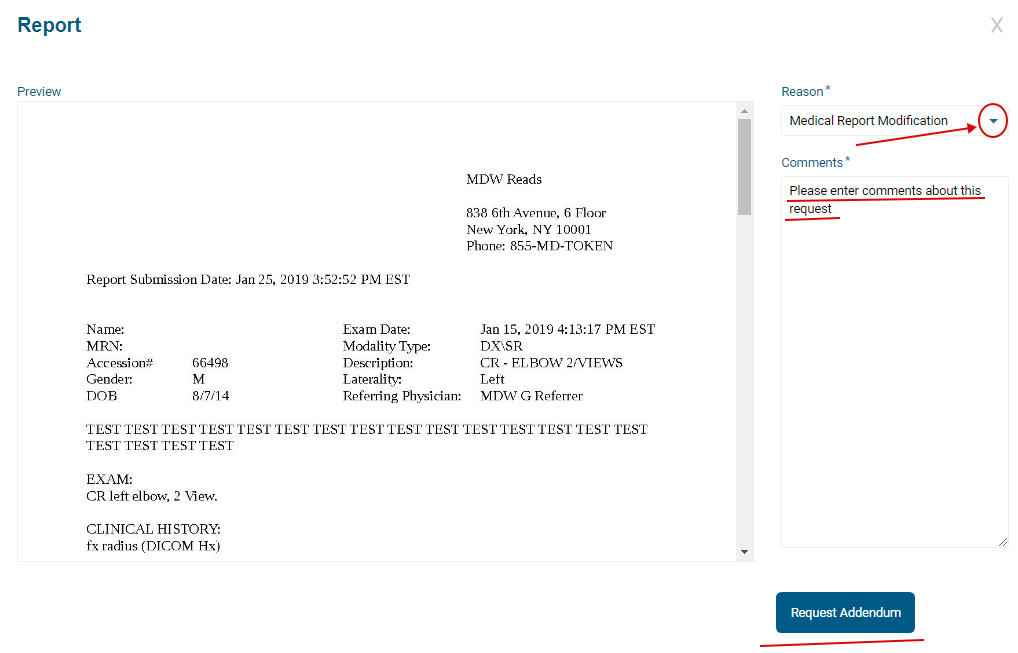Click the Accession number 66498
This screenshot has height=653, width=1018.
210,363
